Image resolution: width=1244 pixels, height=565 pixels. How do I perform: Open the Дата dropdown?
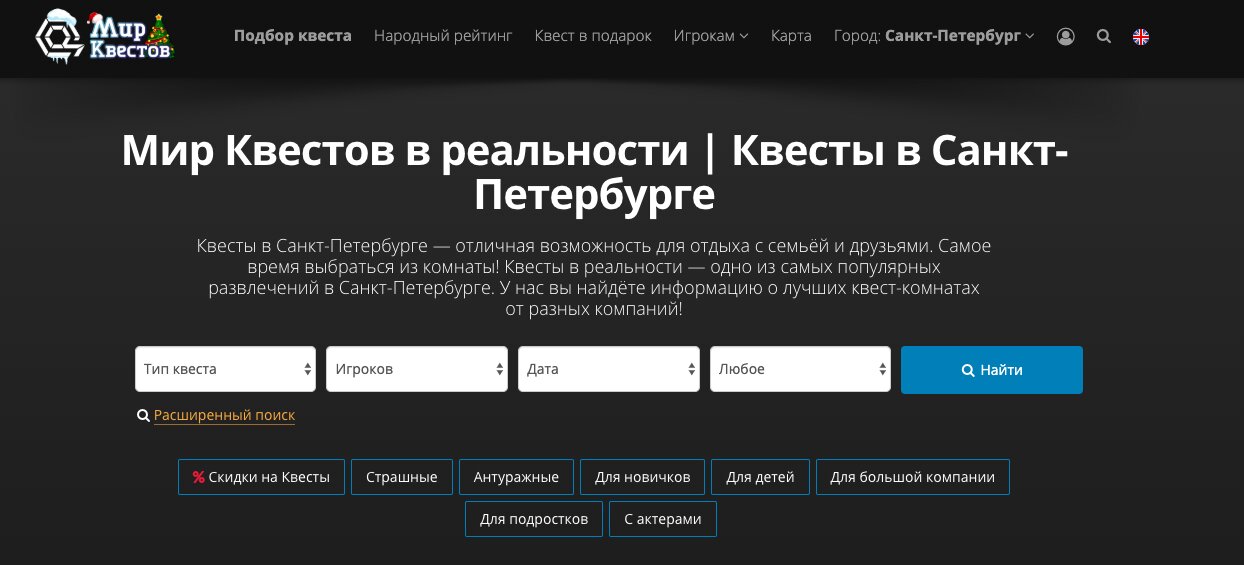609,369
